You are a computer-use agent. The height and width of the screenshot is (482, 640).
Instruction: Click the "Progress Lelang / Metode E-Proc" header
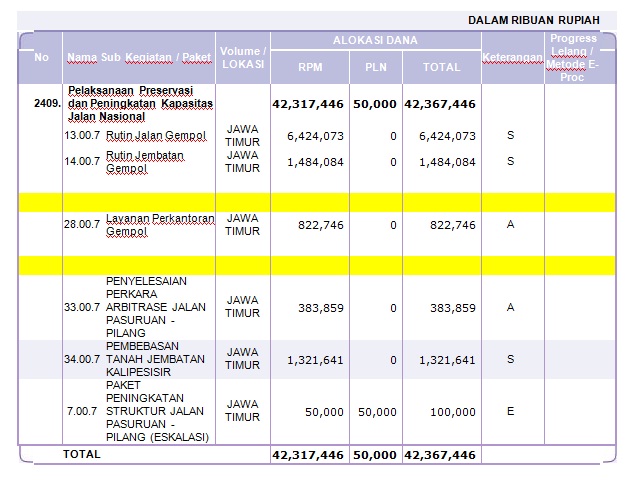tap(573, 57)
